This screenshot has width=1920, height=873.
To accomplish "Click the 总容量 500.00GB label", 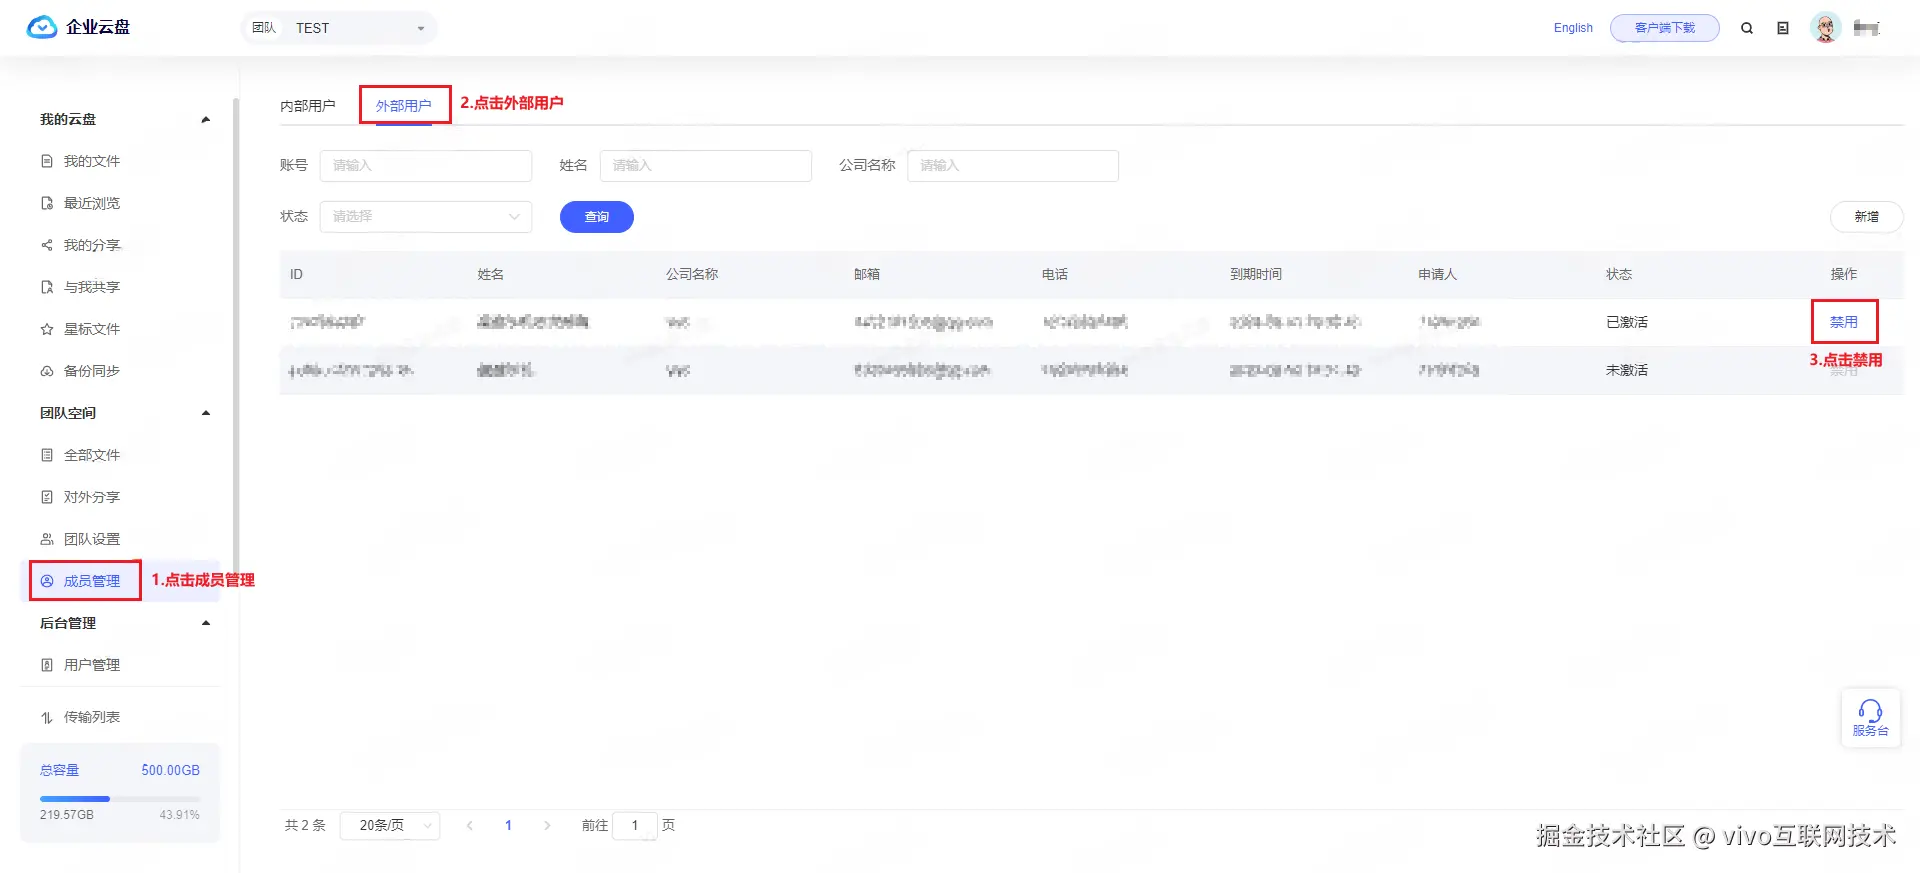I will pyautogui.click(x=120, y=771).
